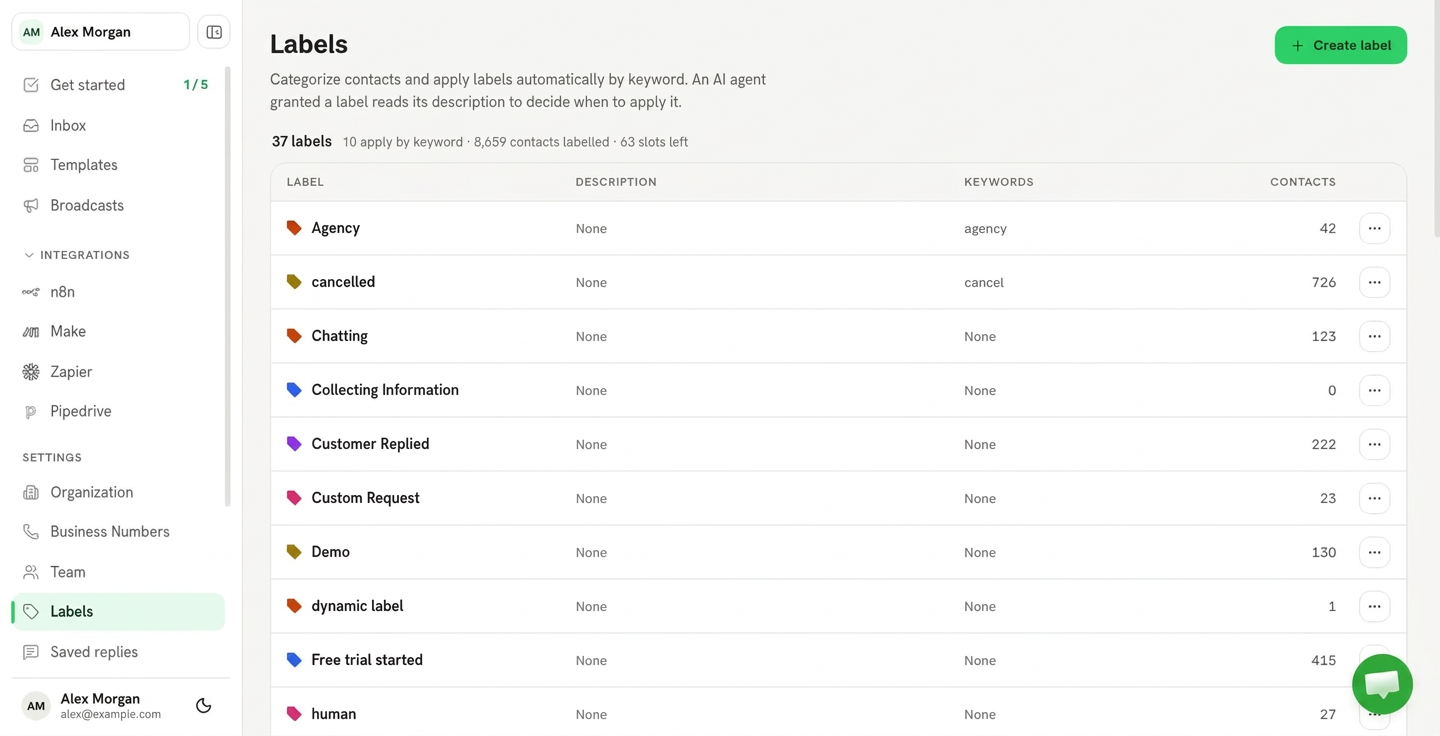The height and width of the screenshot is (736, 1440).
Task: Click the 'cancel' keyword cell
Action: 984,283
